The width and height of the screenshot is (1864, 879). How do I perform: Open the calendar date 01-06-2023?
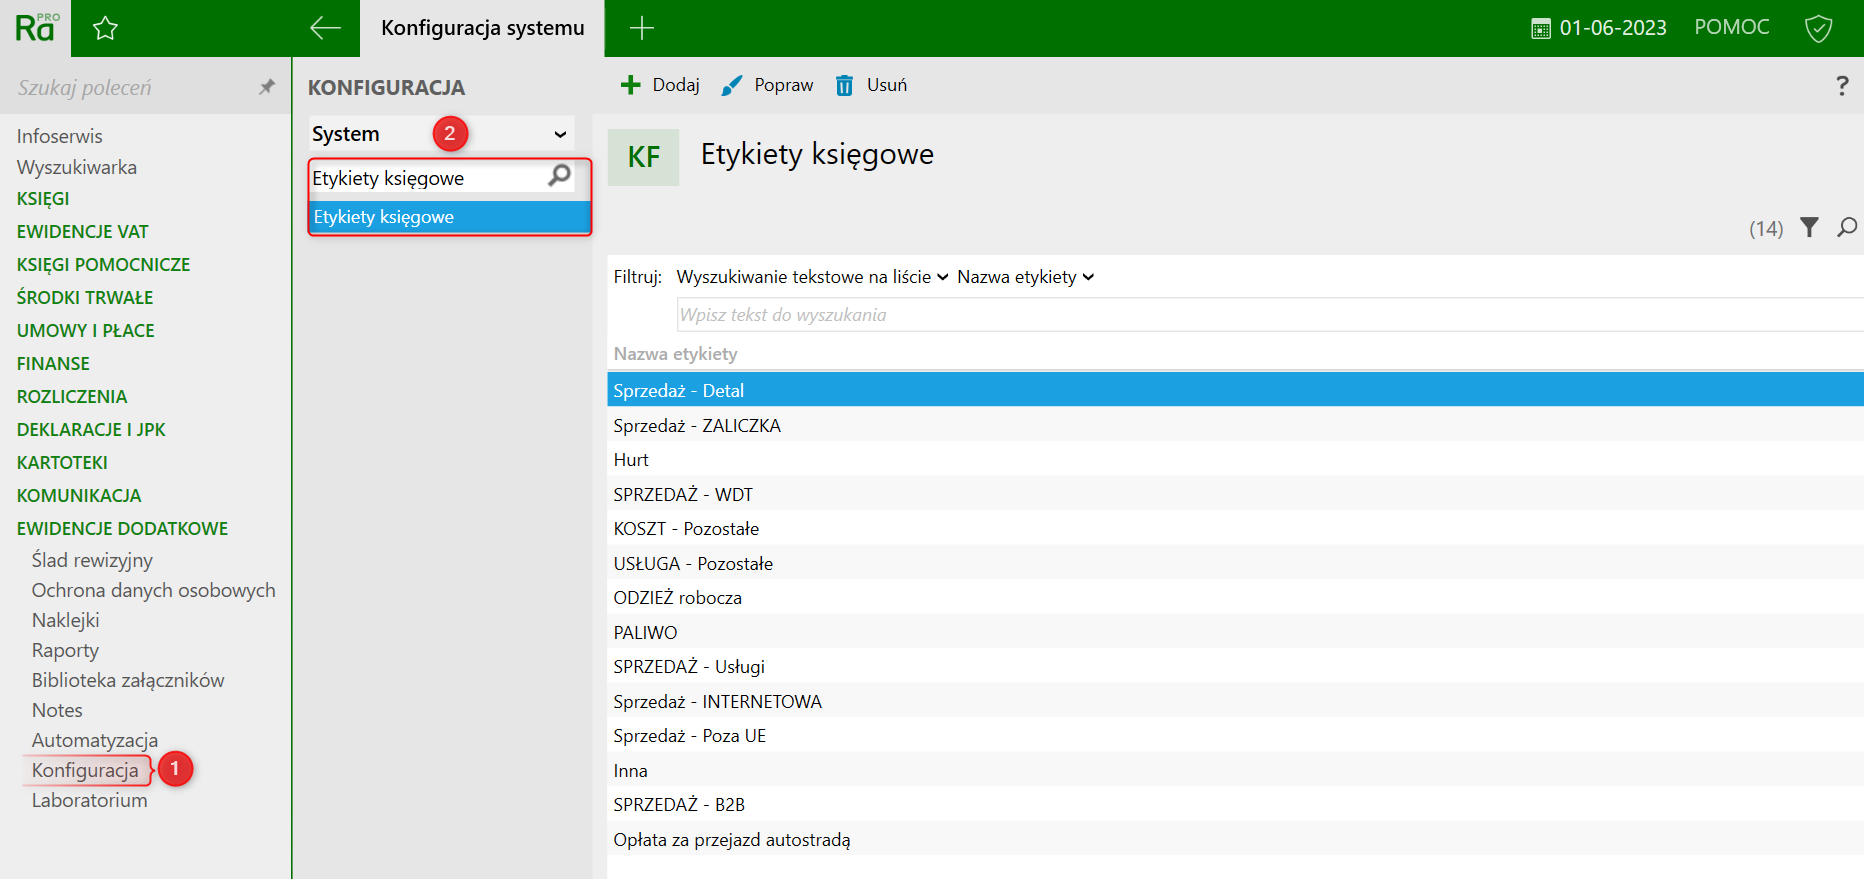pos(1599,28)
